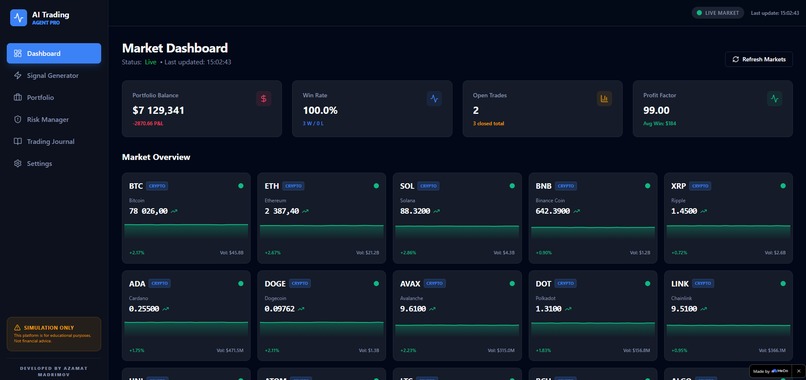Click the CRYPTO tag on BTC card
This screenshot has width=806, height=380.
[x=157, y=186]
